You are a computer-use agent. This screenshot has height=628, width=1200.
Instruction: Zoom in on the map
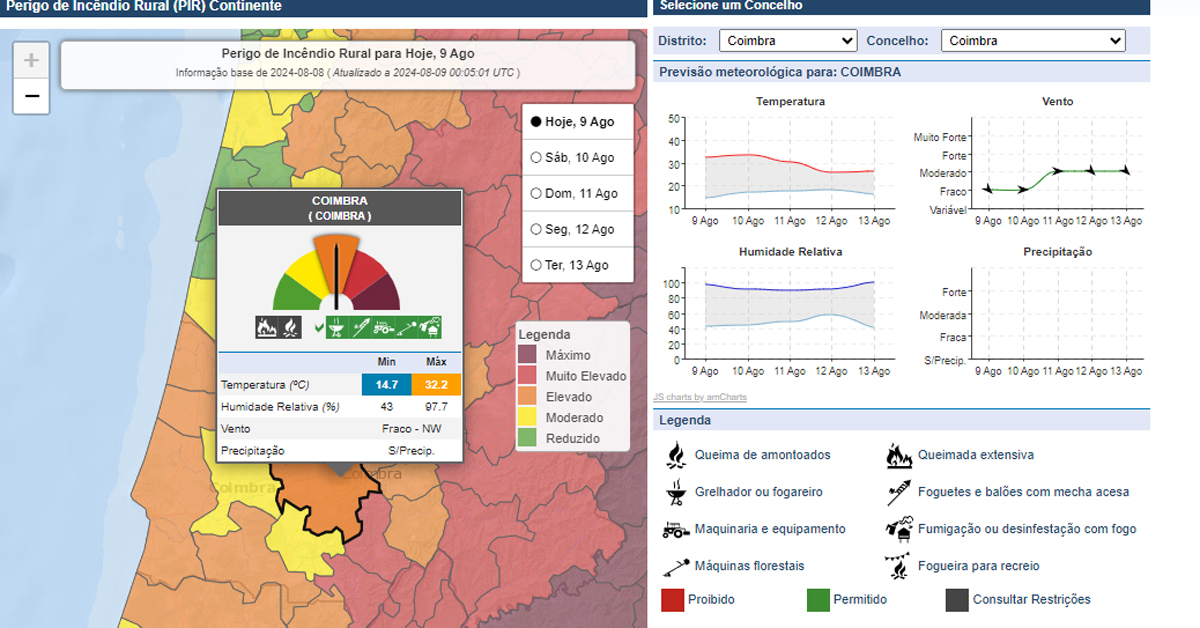pyautogui.click(x=31, y=61)
